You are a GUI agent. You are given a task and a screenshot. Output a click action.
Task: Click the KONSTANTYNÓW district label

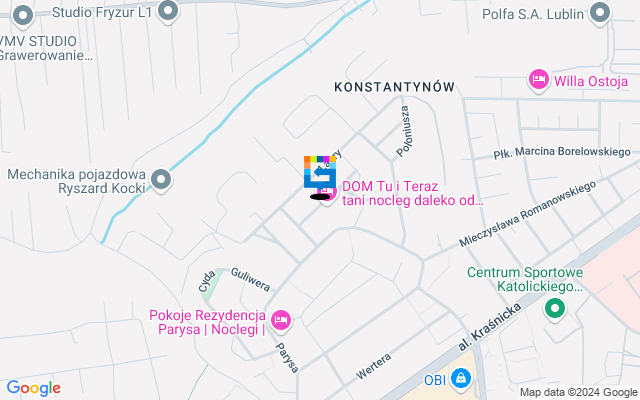394,87
